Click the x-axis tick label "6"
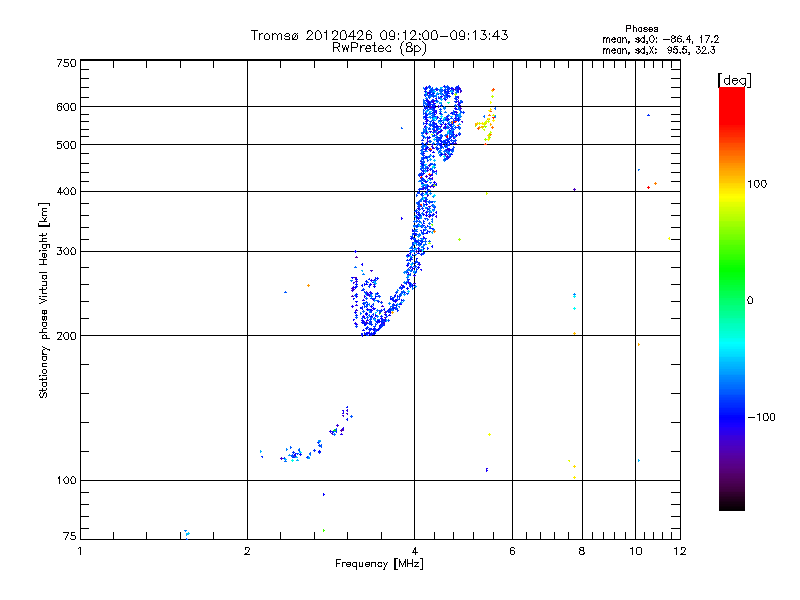Screen dimensions: 800x600 click(512, 551)
